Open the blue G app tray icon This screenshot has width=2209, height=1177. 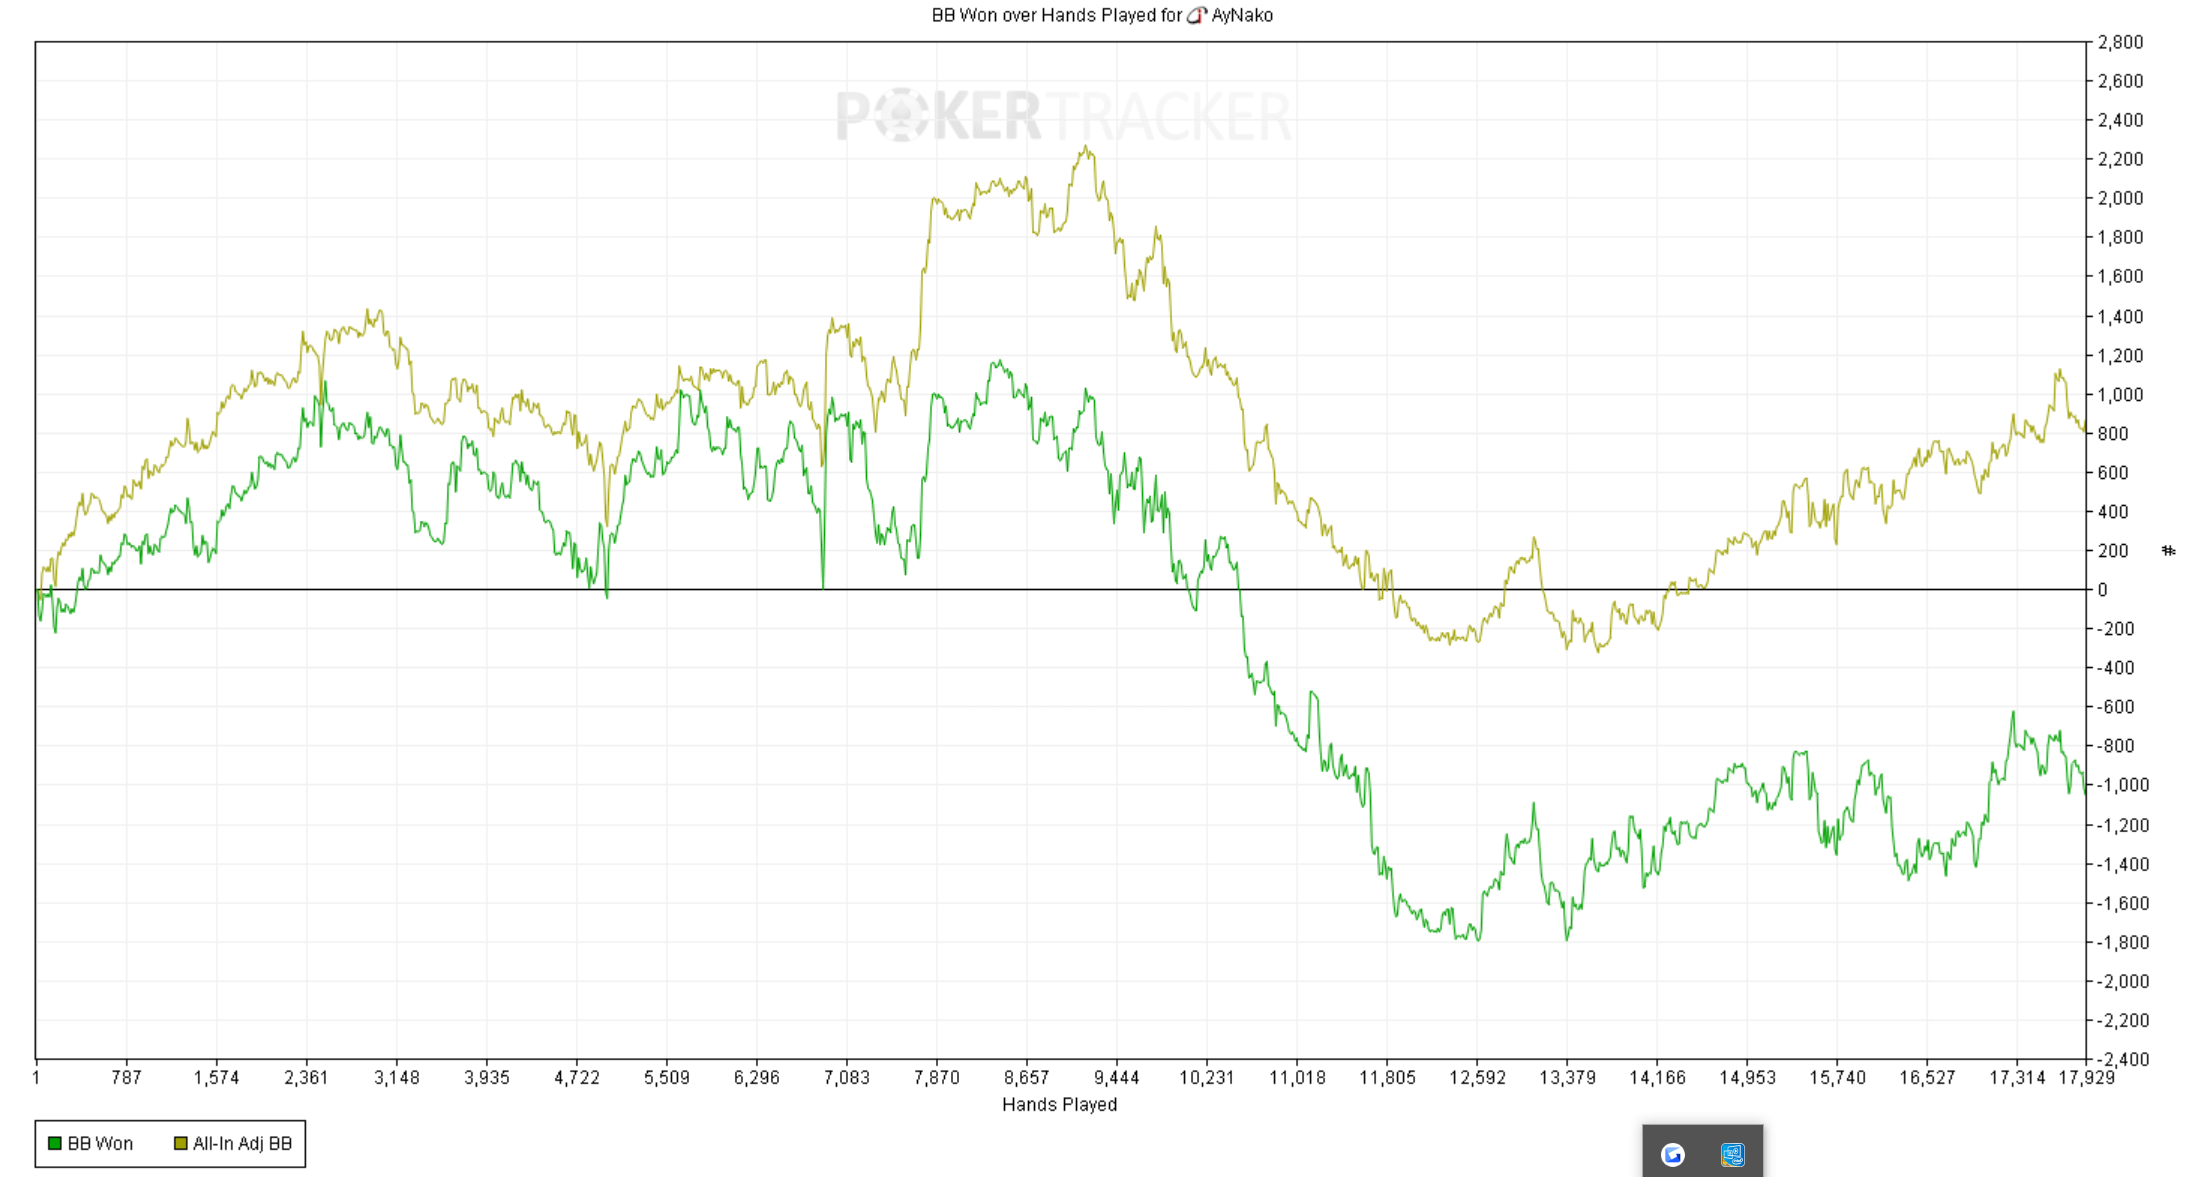pos(1673,1155)
